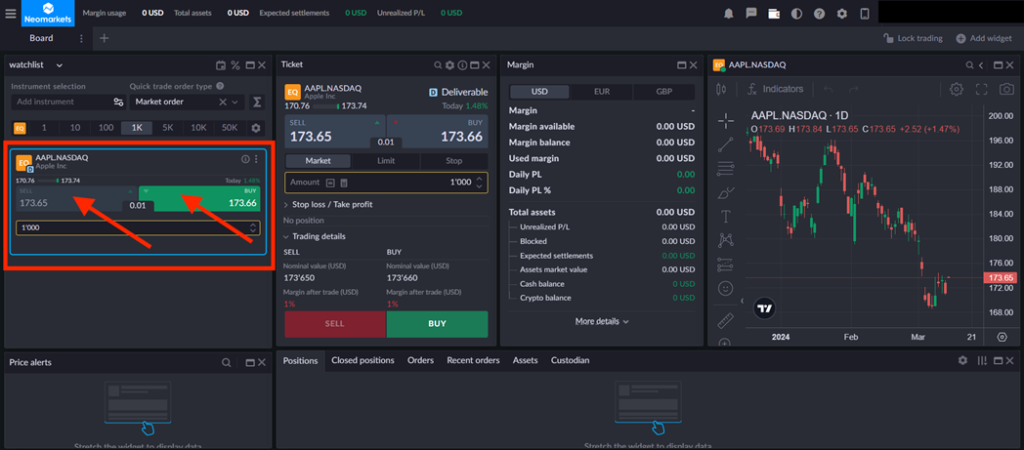Click the Add widget button
Screen dimensions: 1024x450
(984, 38)
